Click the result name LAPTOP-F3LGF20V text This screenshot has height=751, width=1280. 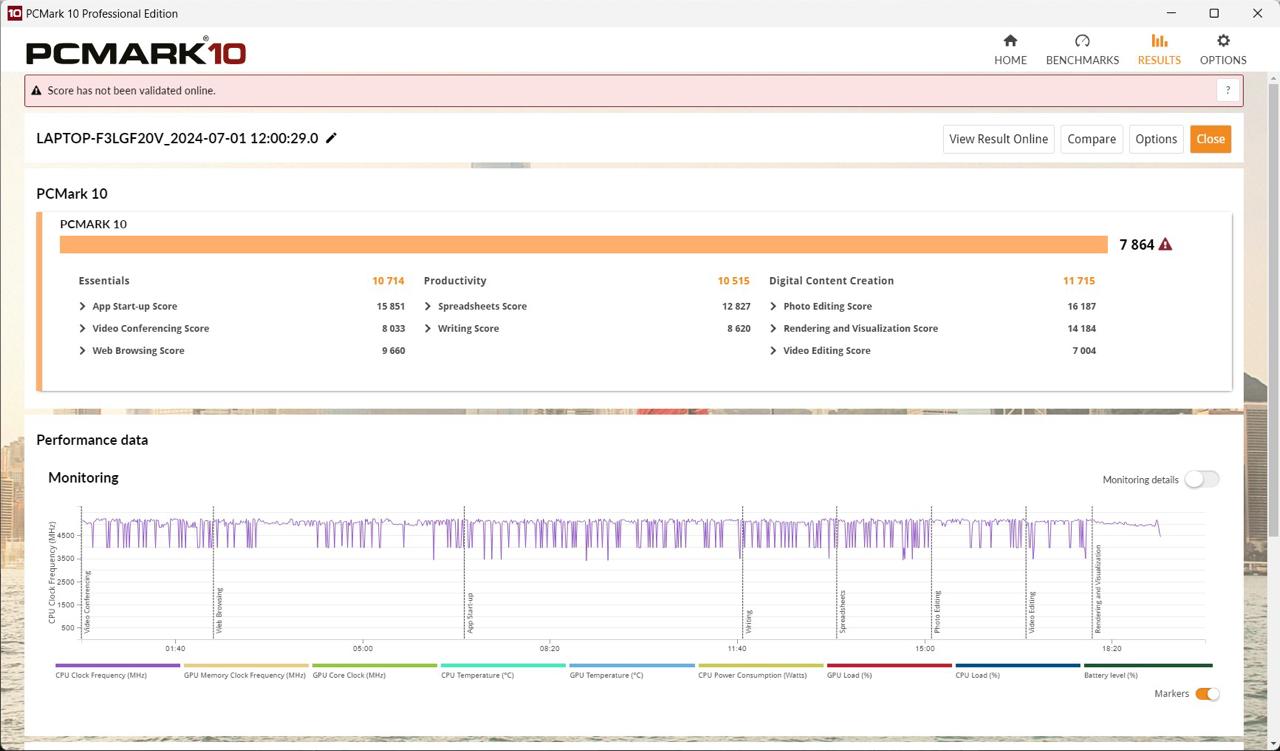tap(177, 138)
